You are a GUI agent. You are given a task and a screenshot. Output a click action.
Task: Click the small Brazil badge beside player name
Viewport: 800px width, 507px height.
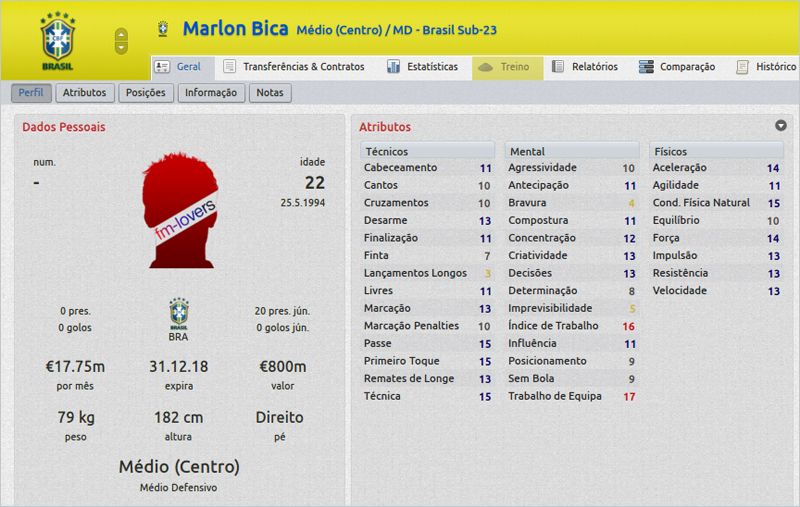click(162, 29)
